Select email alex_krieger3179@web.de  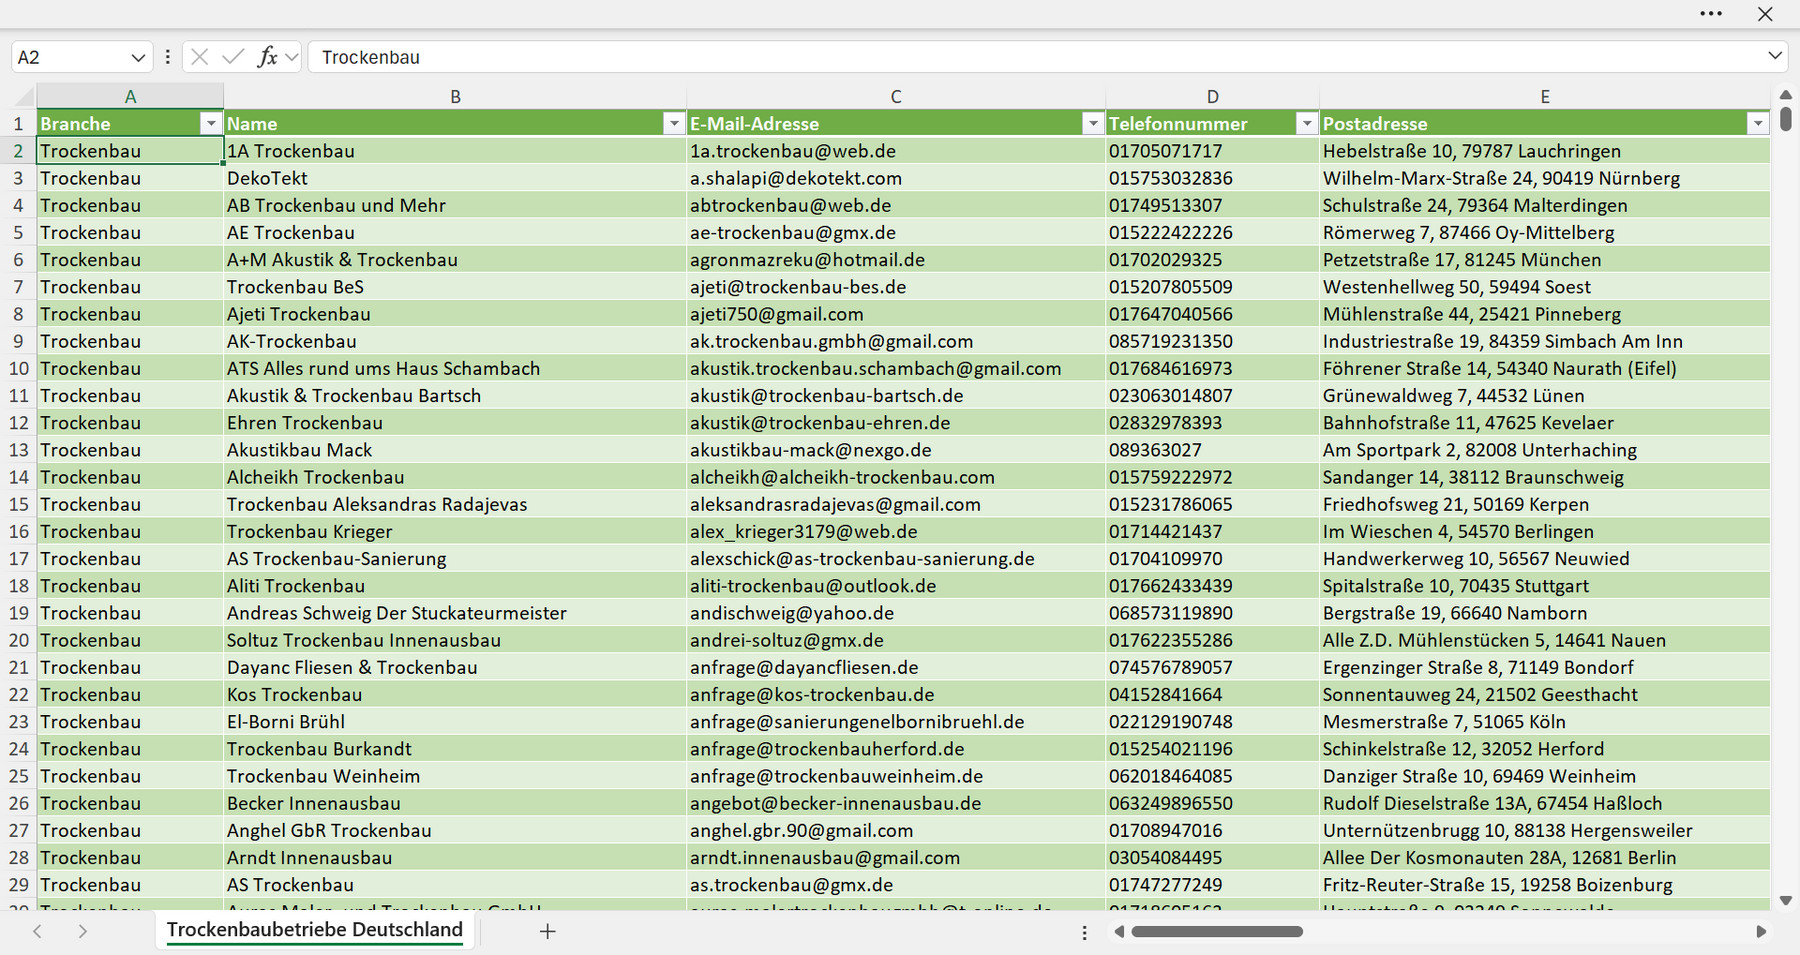(x=896, y=531)
